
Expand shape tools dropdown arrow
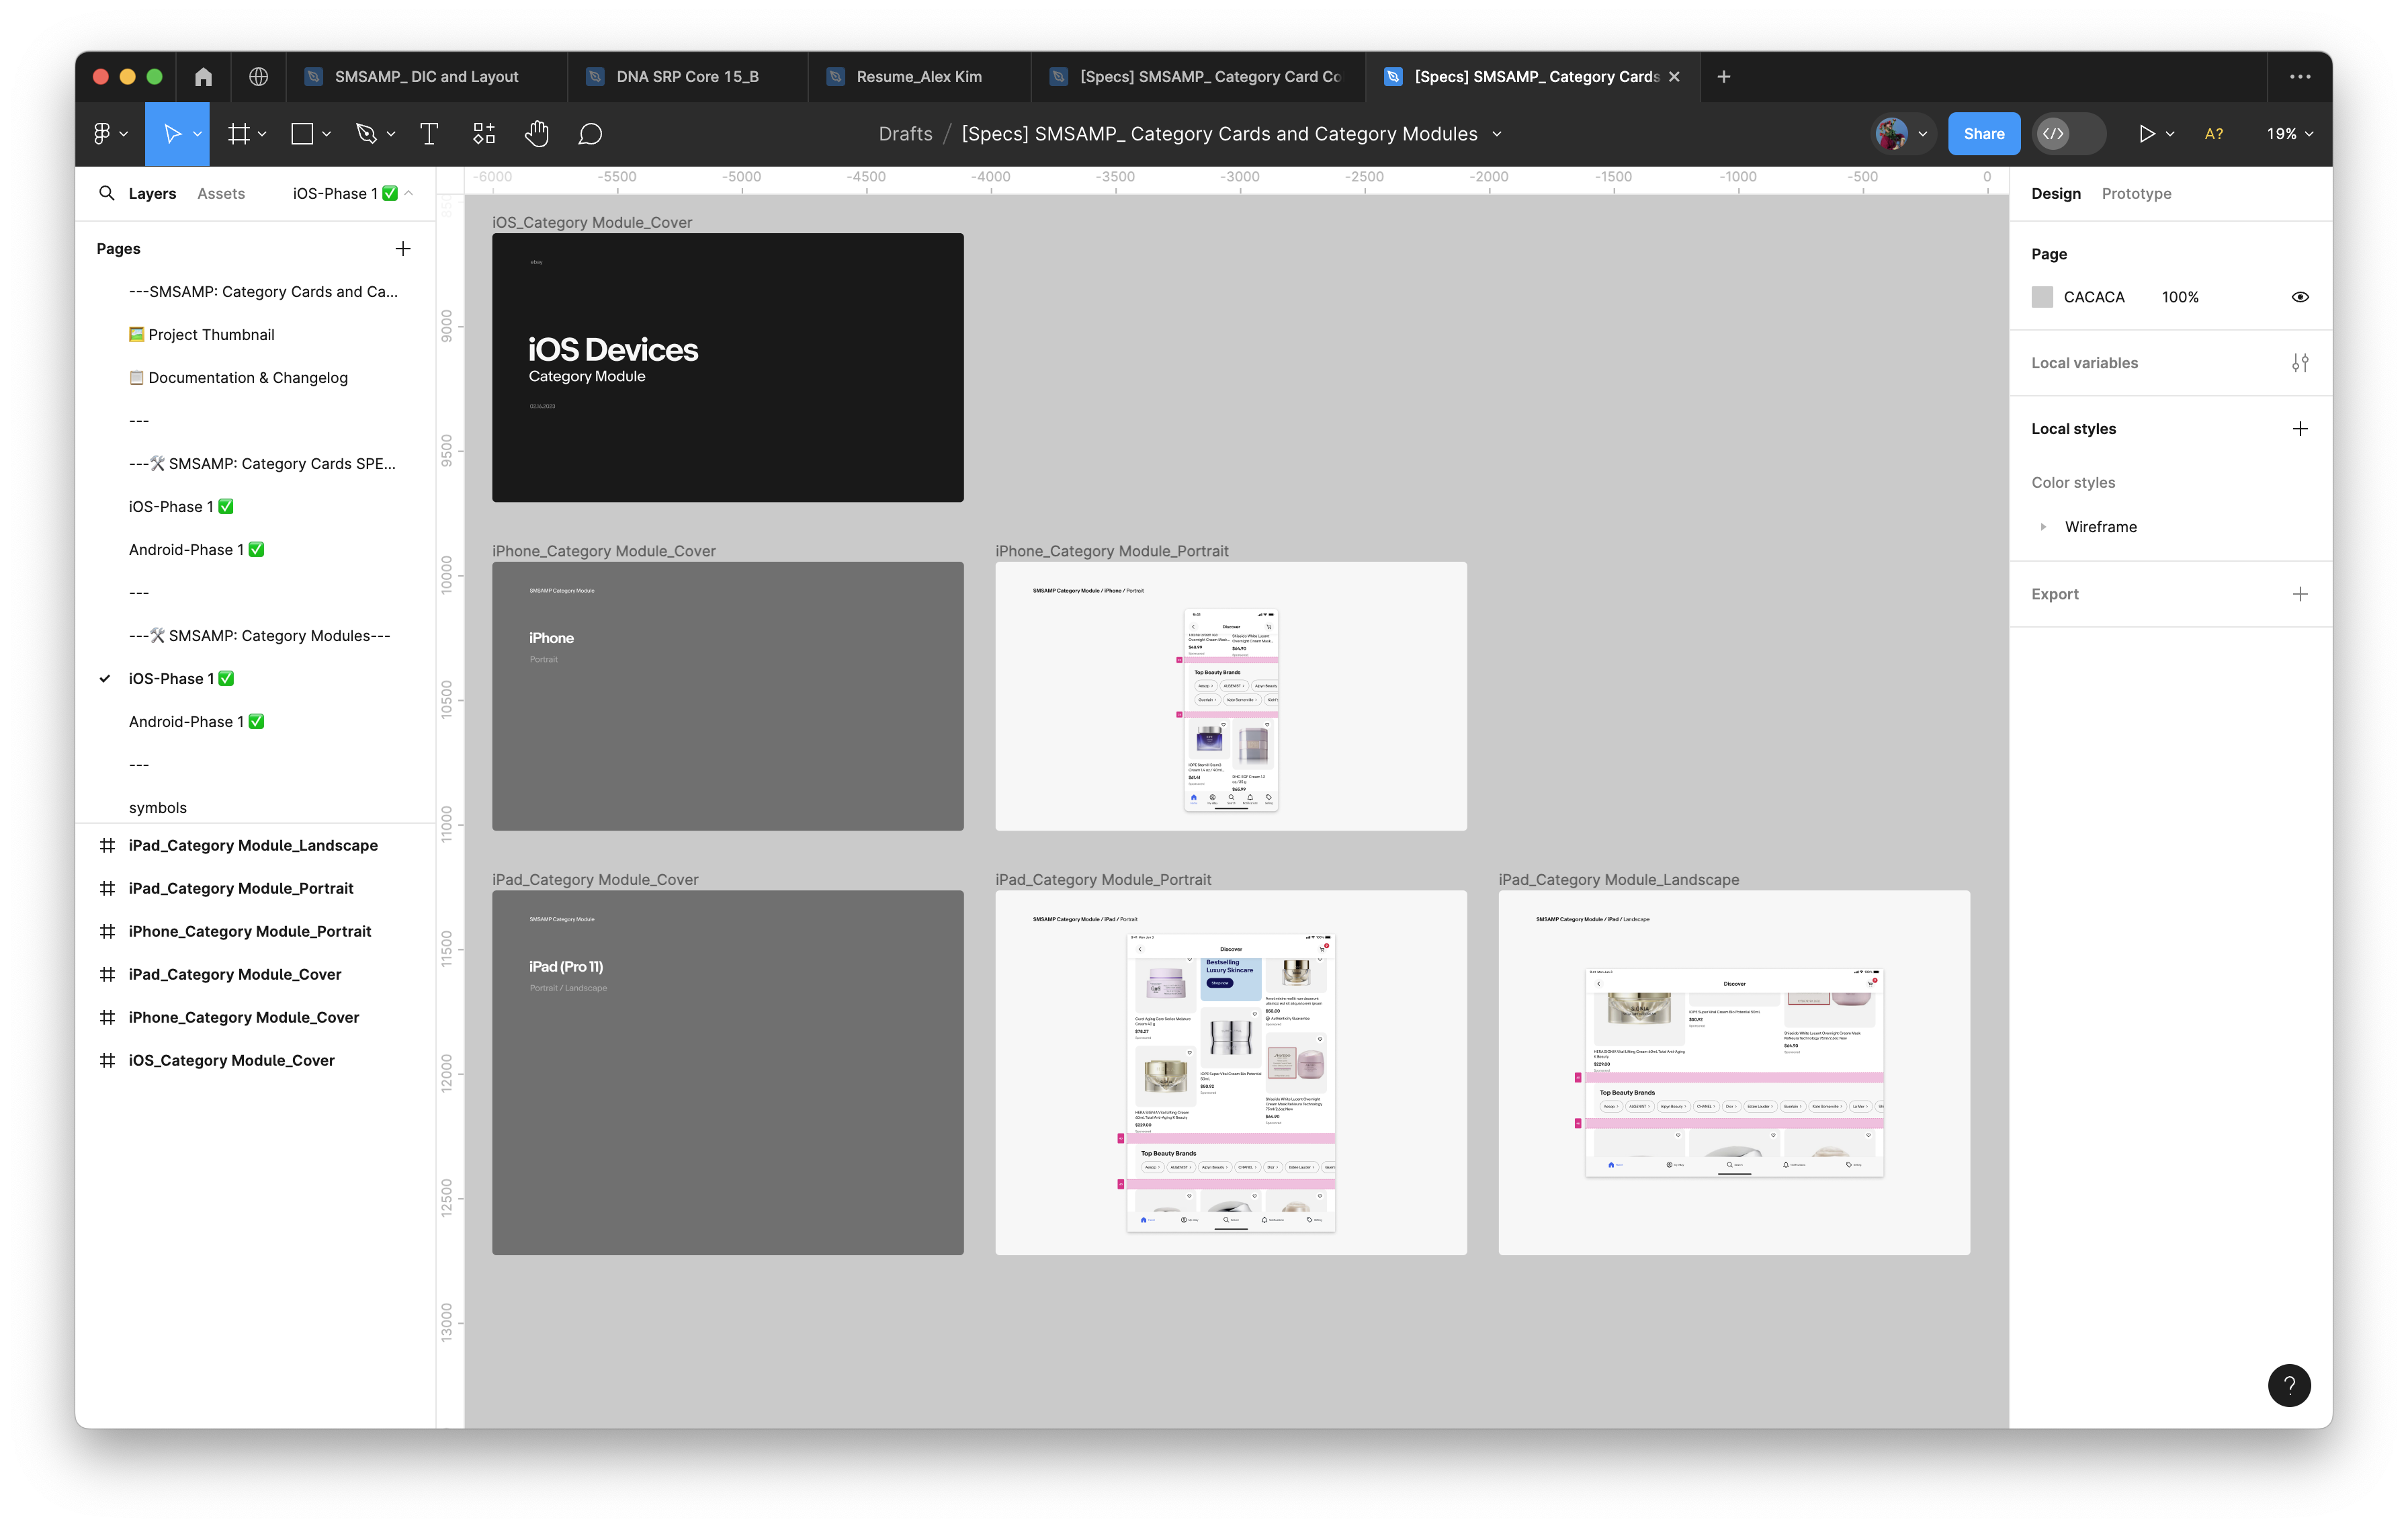(326, 134)
